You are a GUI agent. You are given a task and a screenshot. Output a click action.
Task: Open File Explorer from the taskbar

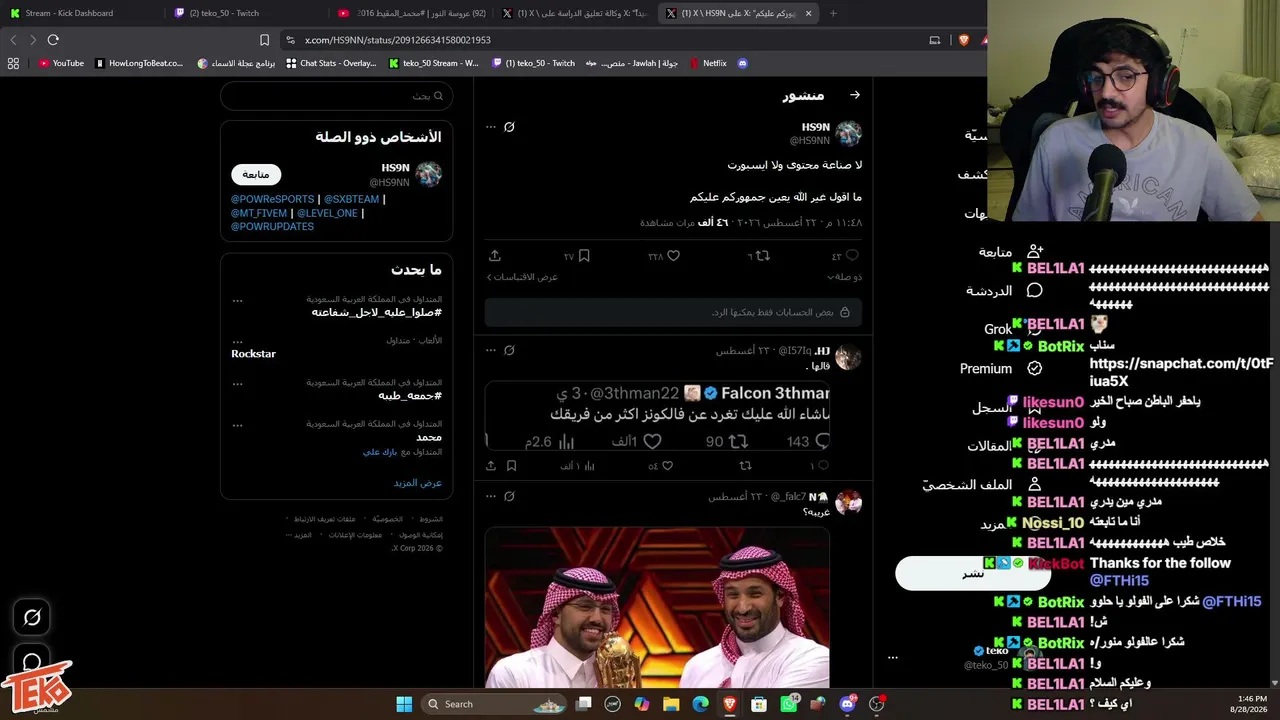click(671, 704)
